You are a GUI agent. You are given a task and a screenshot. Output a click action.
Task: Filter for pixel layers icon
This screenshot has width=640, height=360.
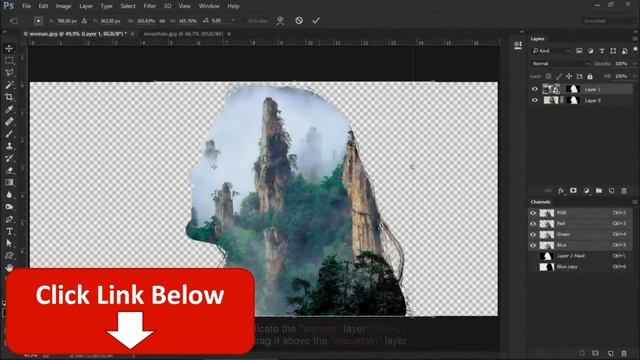[579, 51]
